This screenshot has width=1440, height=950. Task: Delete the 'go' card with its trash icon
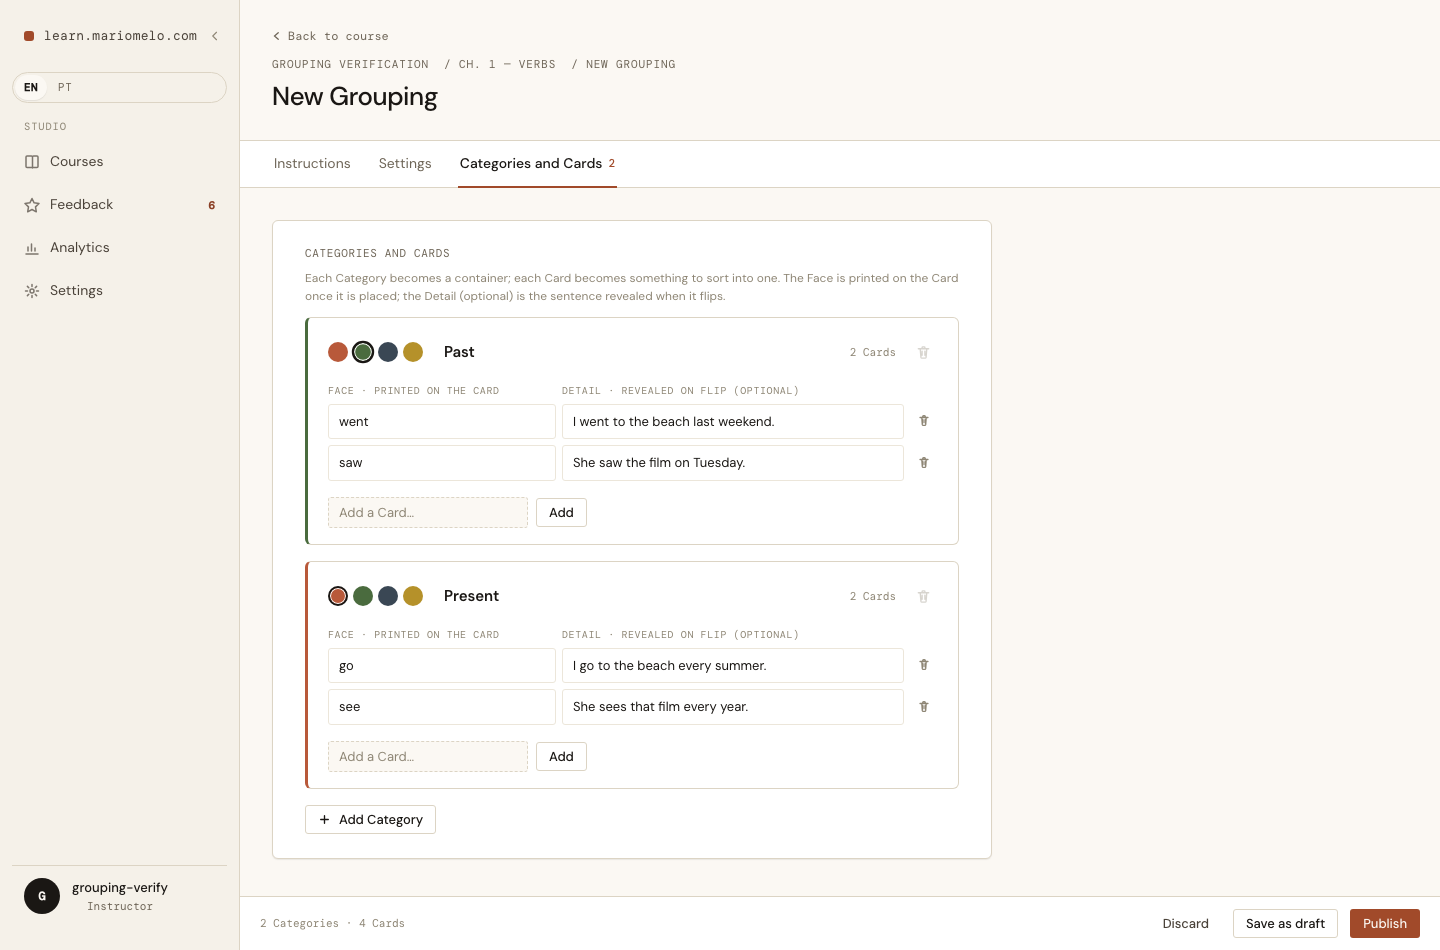click(x=924, y=665)
